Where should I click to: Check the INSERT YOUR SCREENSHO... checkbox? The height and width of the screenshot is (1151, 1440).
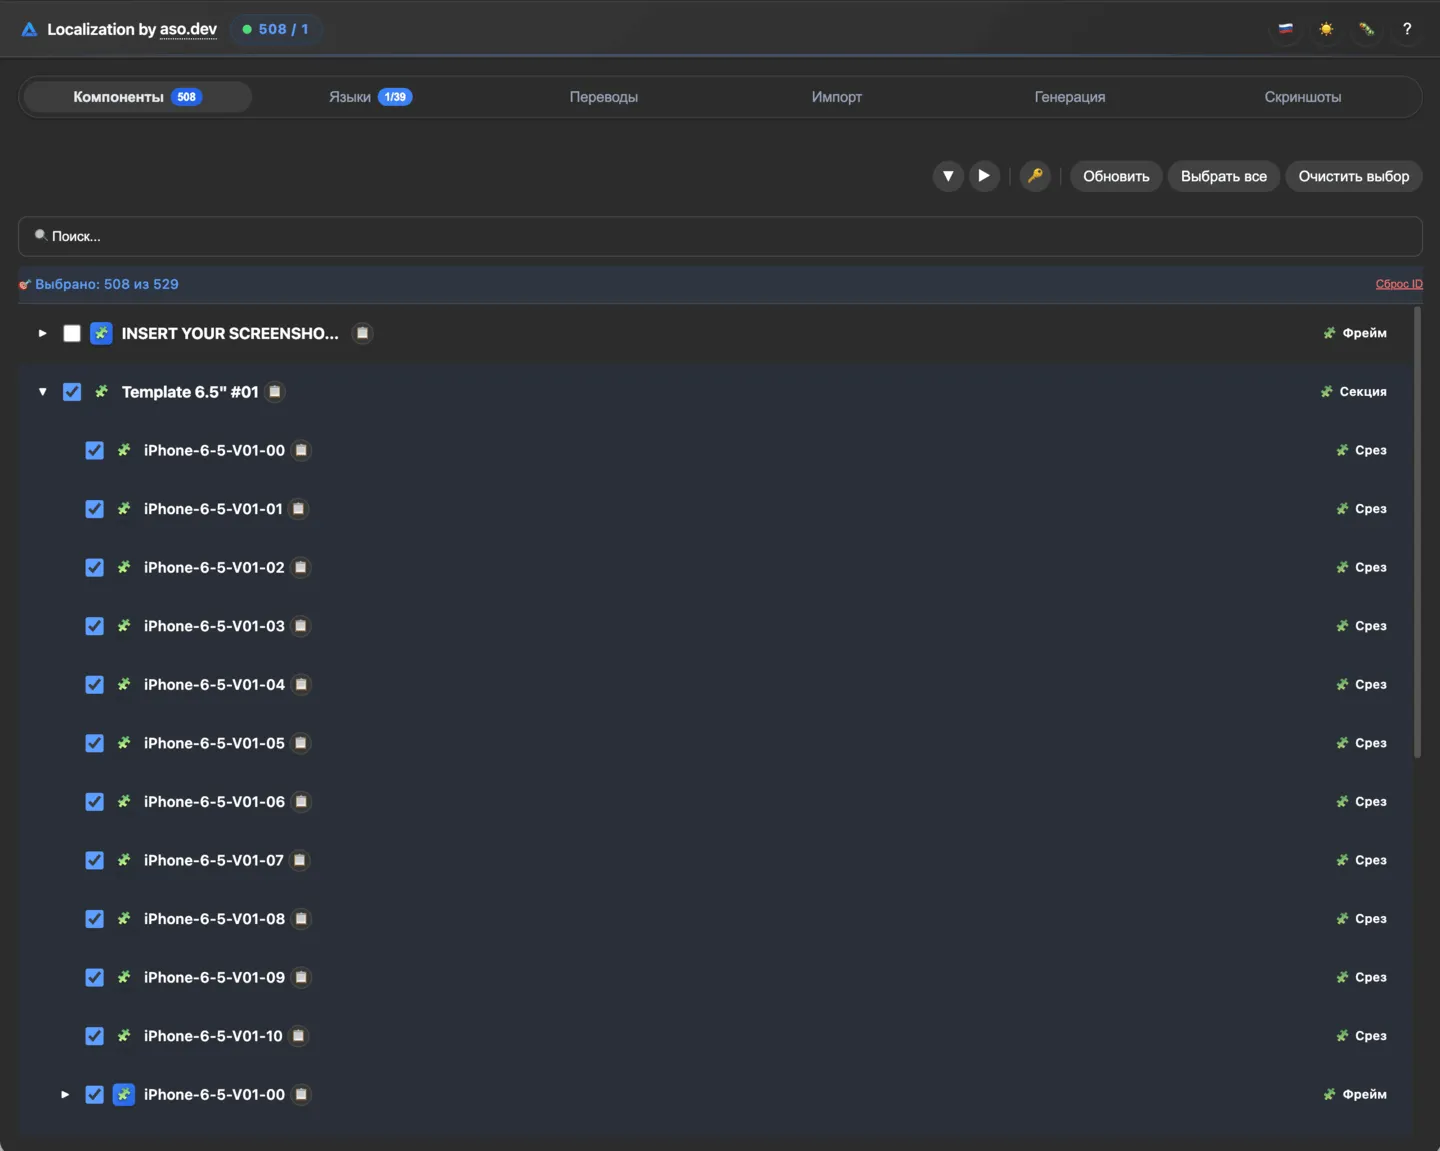click(72, 333)
